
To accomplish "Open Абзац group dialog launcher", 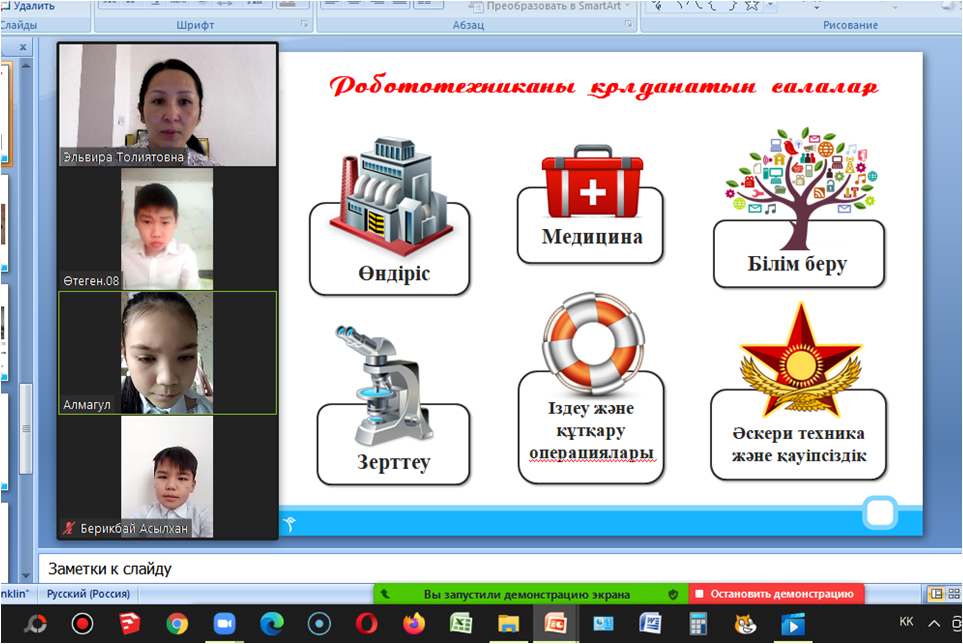I will tap(628, 24).
